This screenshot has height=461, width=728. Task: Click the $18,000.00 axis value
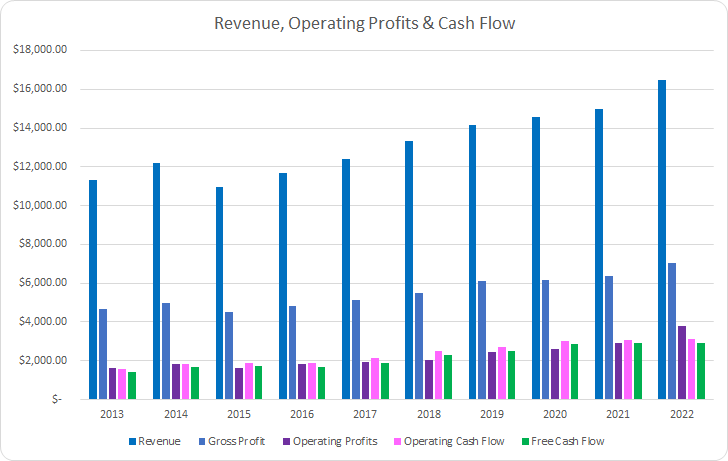[x=40, y=50]
